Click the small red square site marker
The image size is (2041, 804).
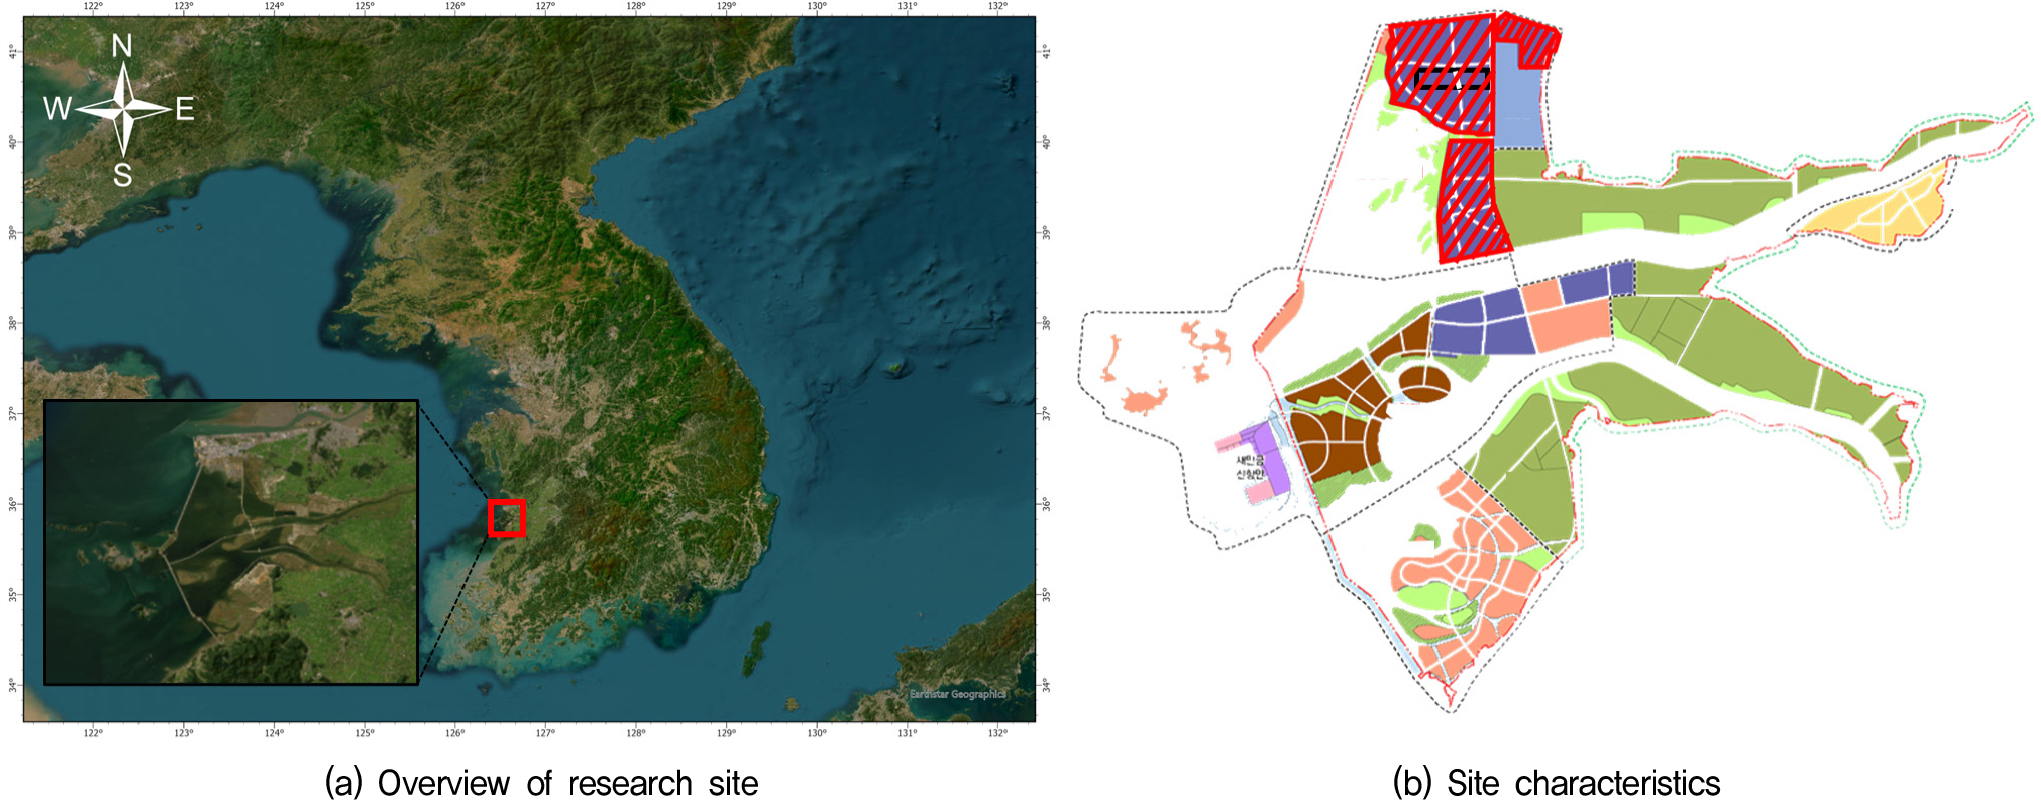coord(506,518)
